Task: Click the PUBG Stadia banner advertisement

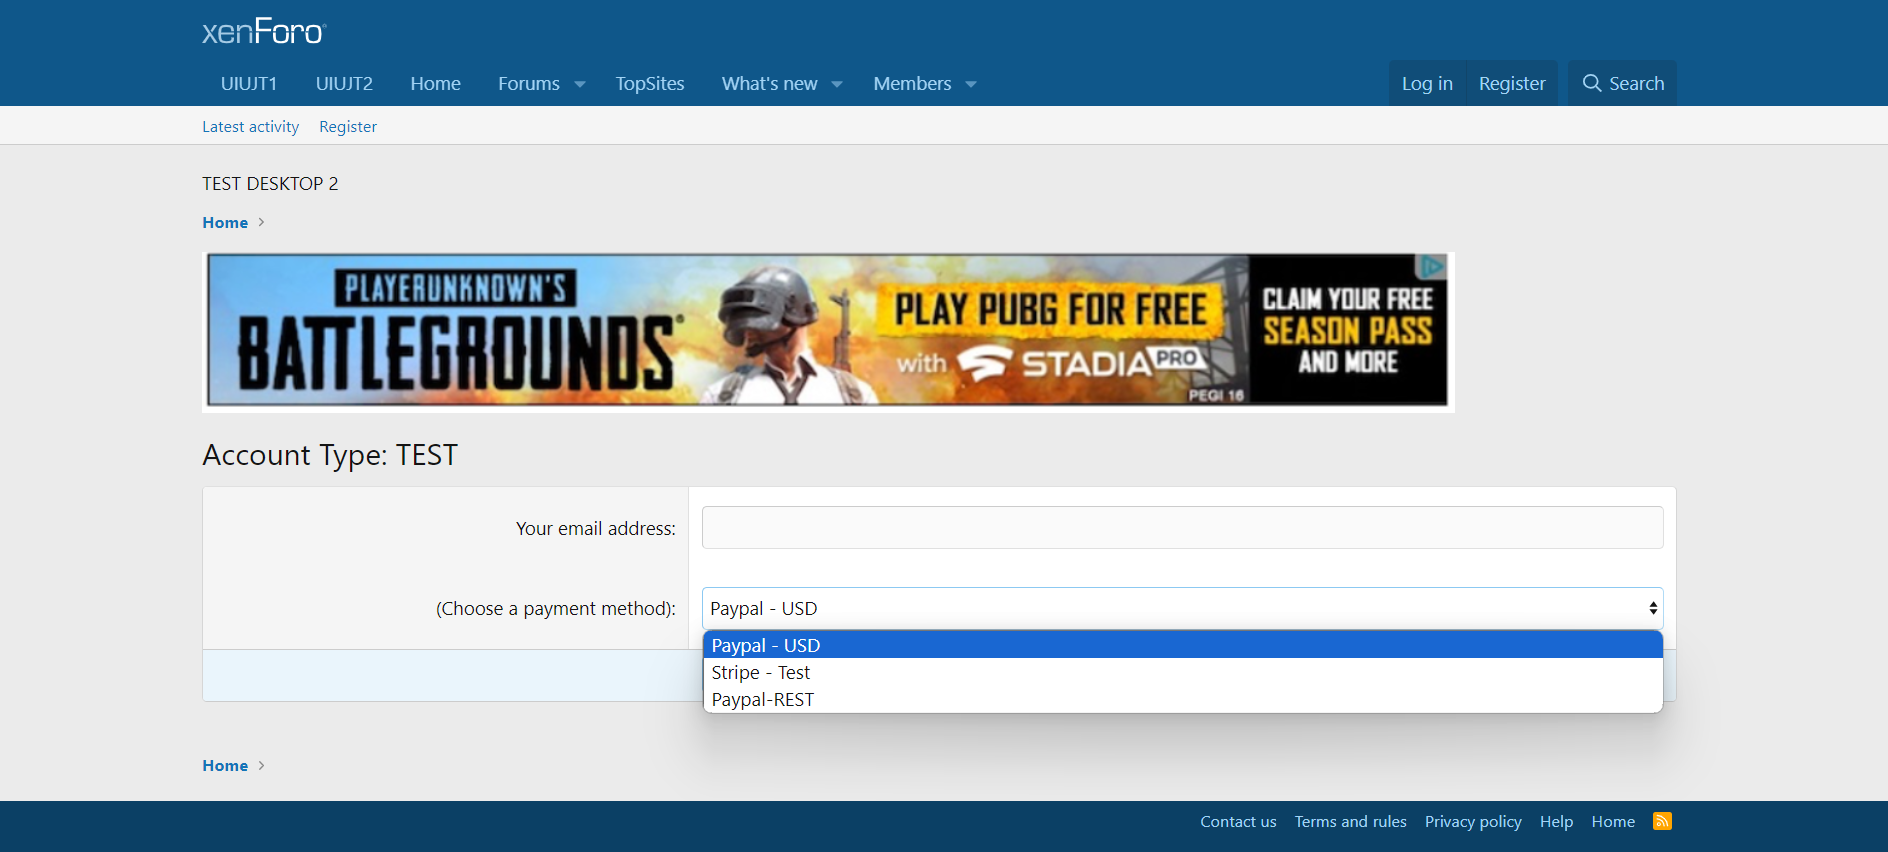Action: [827, 330]
